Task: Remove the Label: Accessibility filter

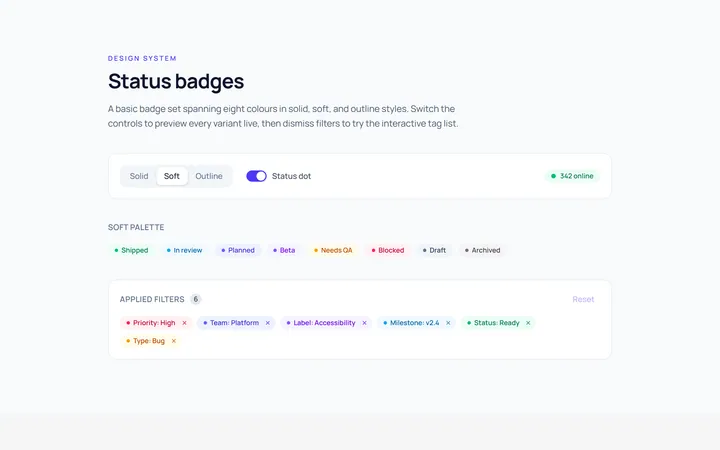Action: [365, 323]
